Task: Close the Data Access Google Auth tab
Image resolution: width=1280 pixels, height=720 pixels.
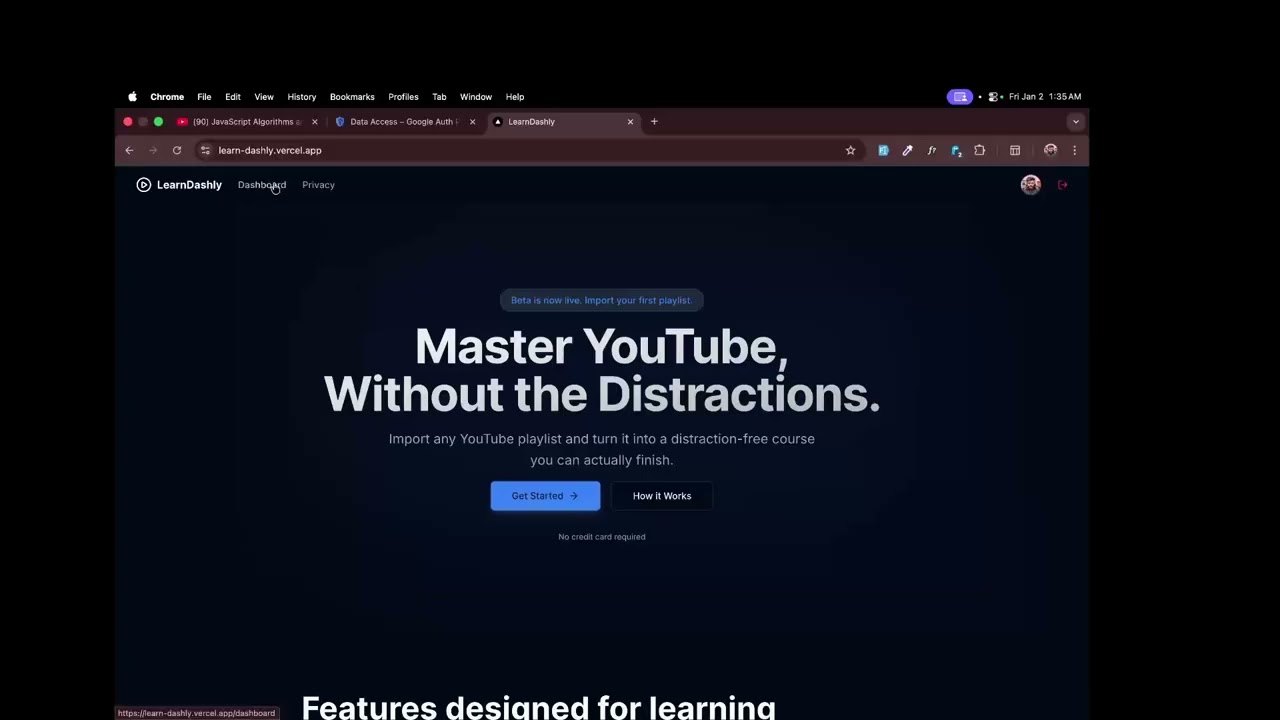Action: [473, 122]
